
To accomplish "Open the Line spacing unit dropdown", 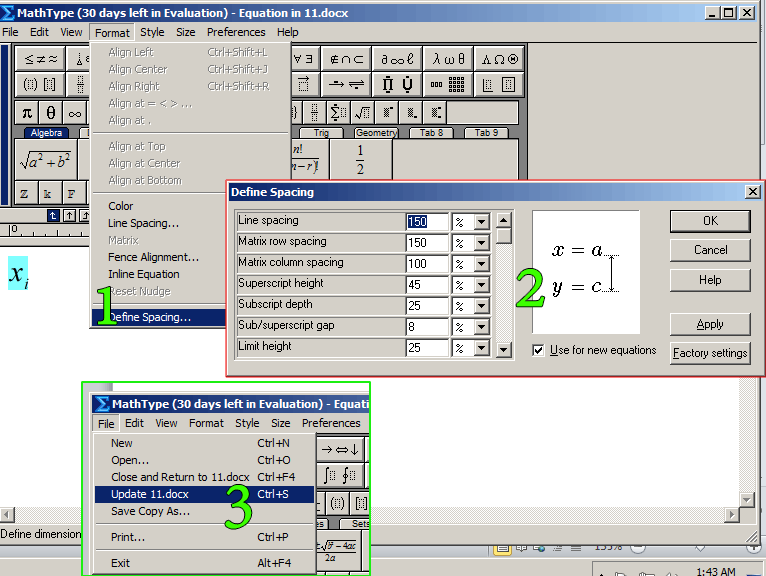I will point(482,222).
